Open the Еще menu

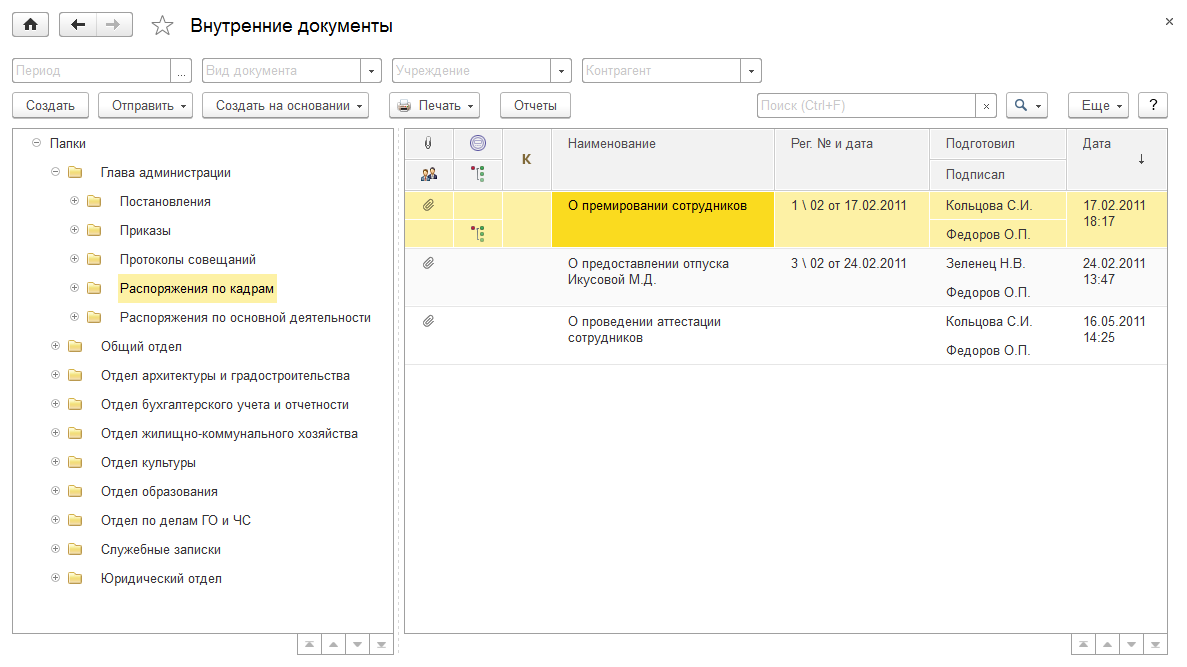pos(1098,105)
